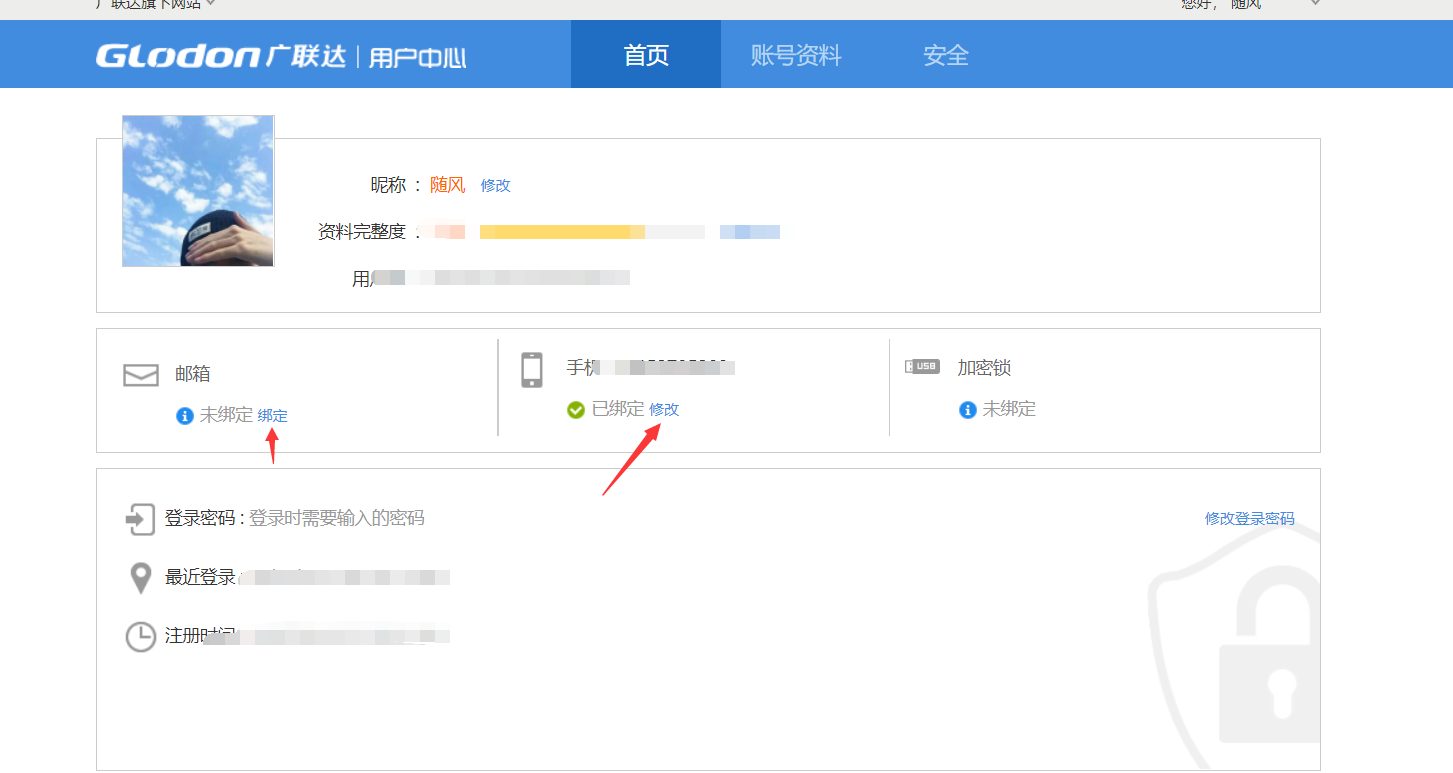The height and width of the screenshot is (773, 1453).
Task: Click the Glodon 广联达 logo
Action: point(232,55)
